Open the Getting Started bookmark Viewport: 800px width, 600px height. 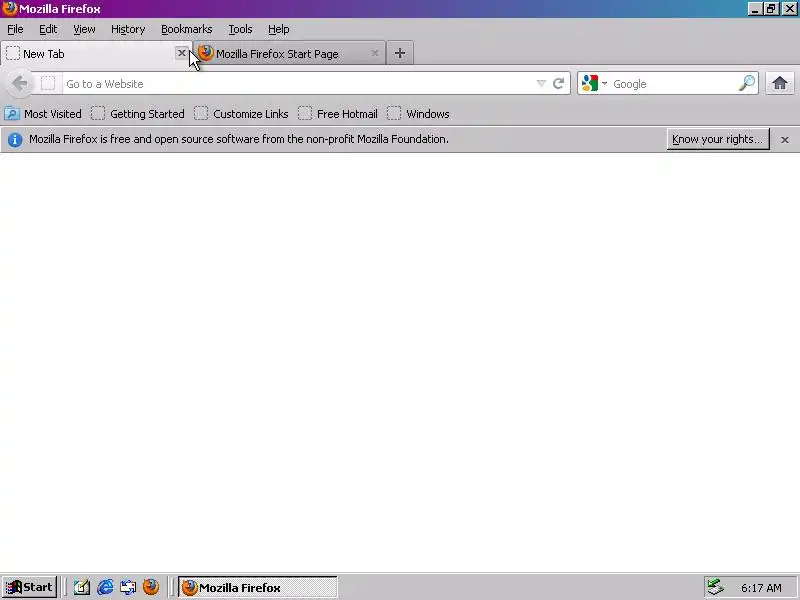tap(138, 114)
